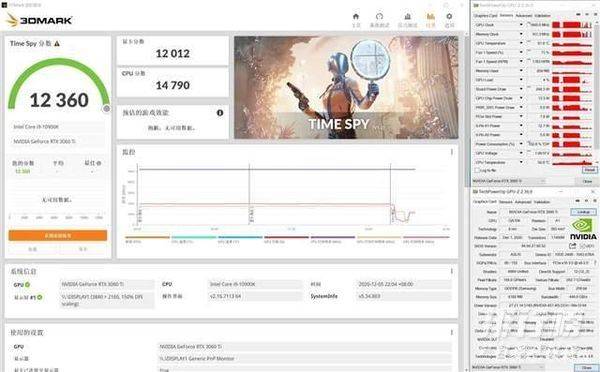Viewport: 600px width, 372px height.
Task: Toggle the OpenCL computing checkbox
Action: (x=503, y=348)
